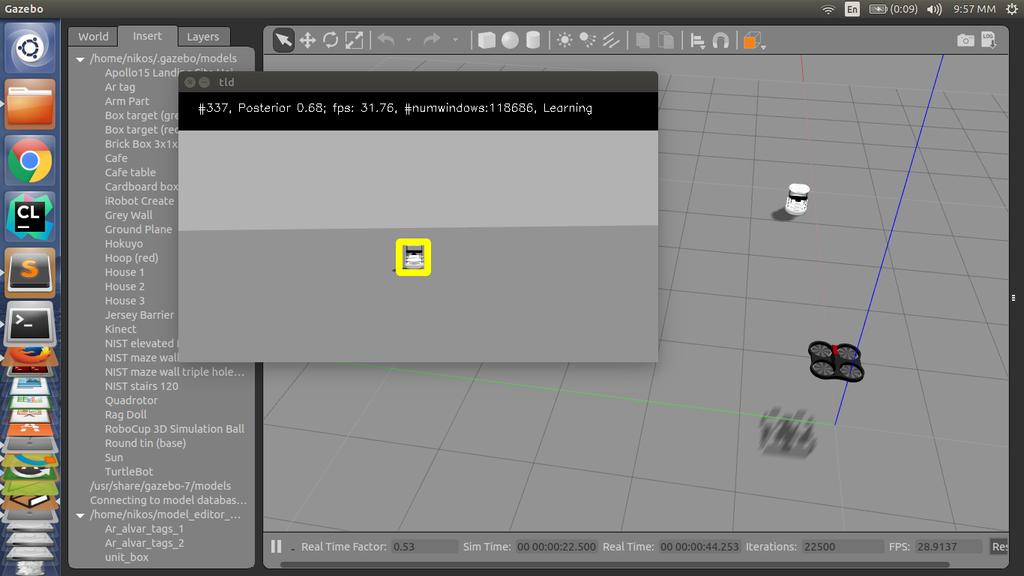Viewport: 1024px width, 576px height.
Task: Add a spot light
Action: pos(587,40)
